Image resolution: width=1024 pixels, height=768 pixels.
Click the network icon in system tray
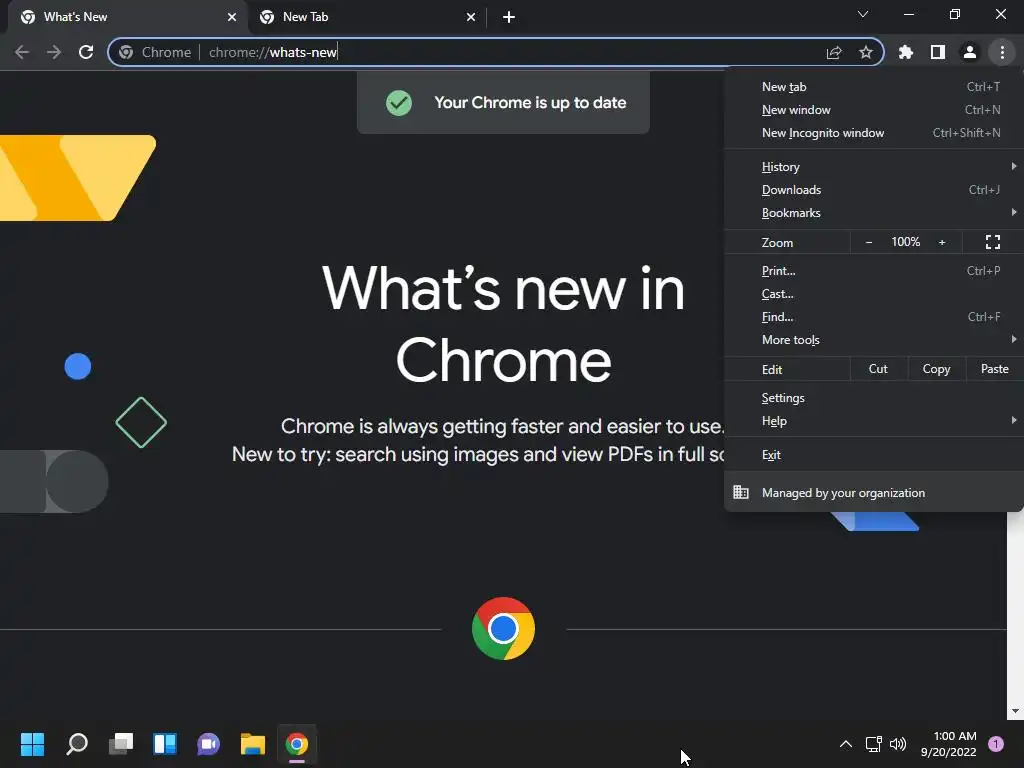[x=873, y=743]
